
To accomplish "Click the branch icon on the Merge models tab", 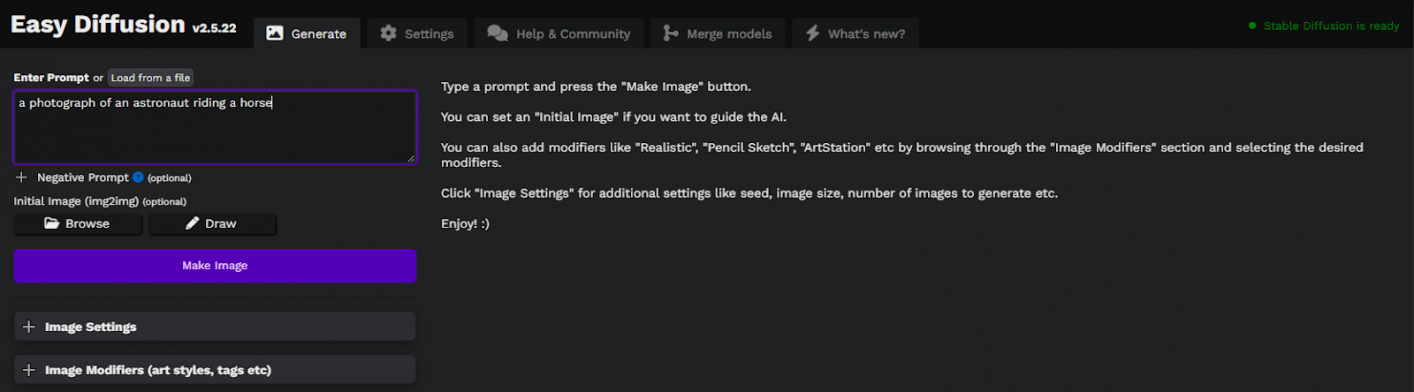I will tap(671, 33).
